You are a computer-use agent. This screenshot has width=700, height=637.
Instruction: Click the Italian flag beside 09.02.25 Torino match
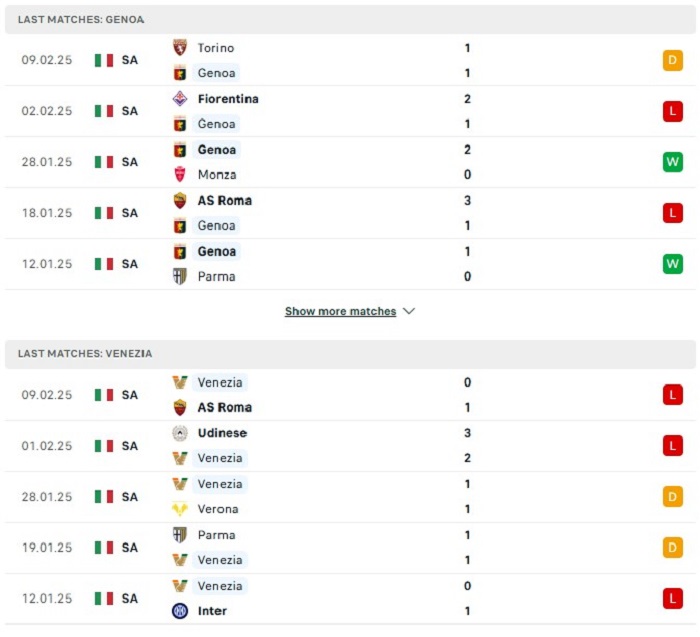[104, 60]
